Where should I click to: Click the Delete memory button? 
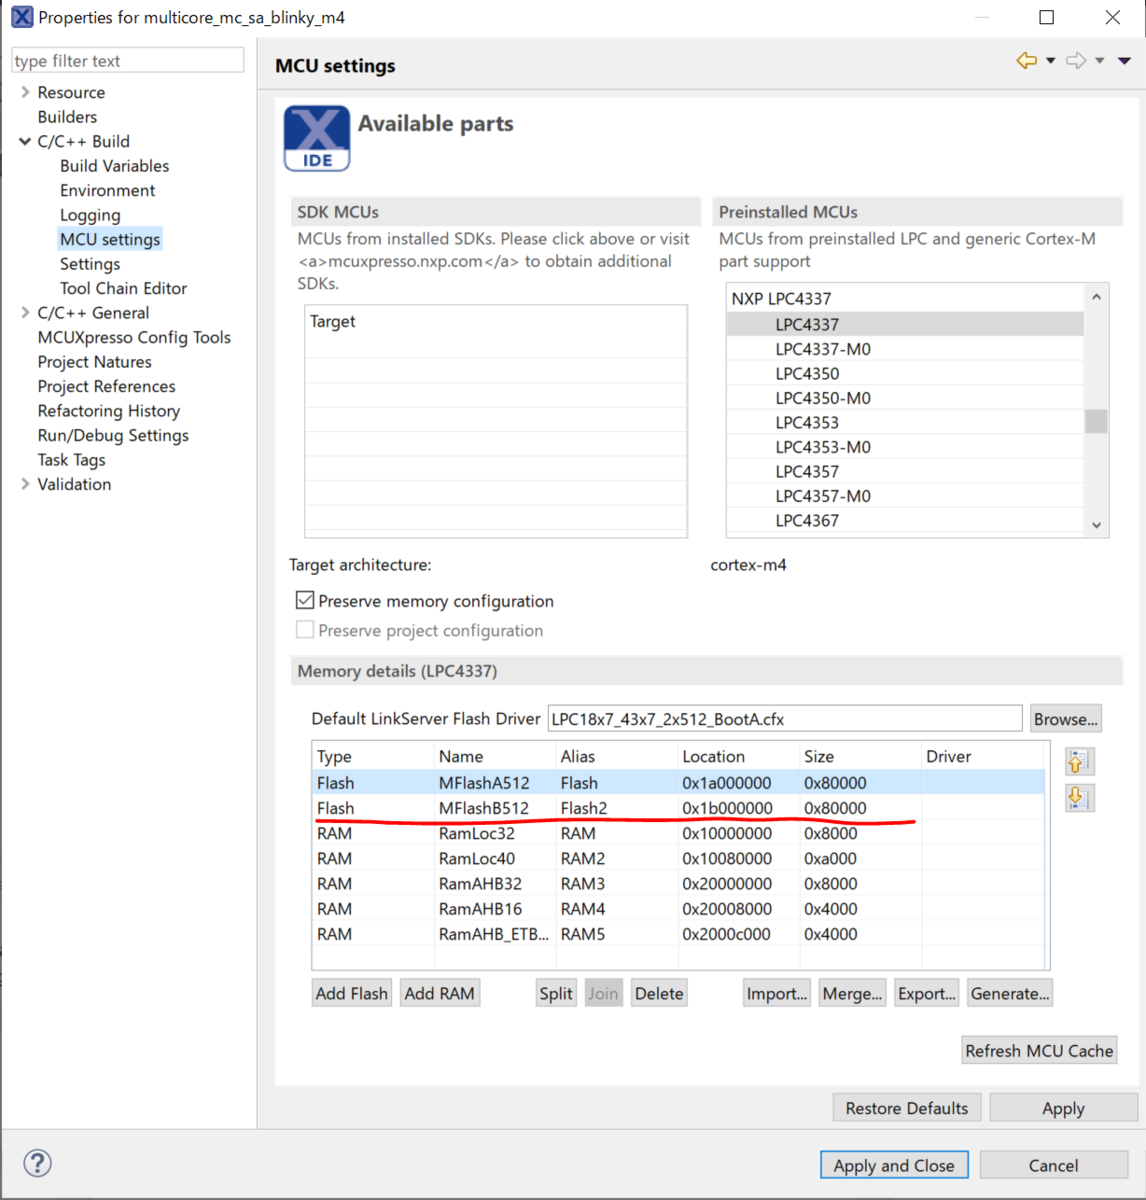pyautogui.click(x=659, y=993)
